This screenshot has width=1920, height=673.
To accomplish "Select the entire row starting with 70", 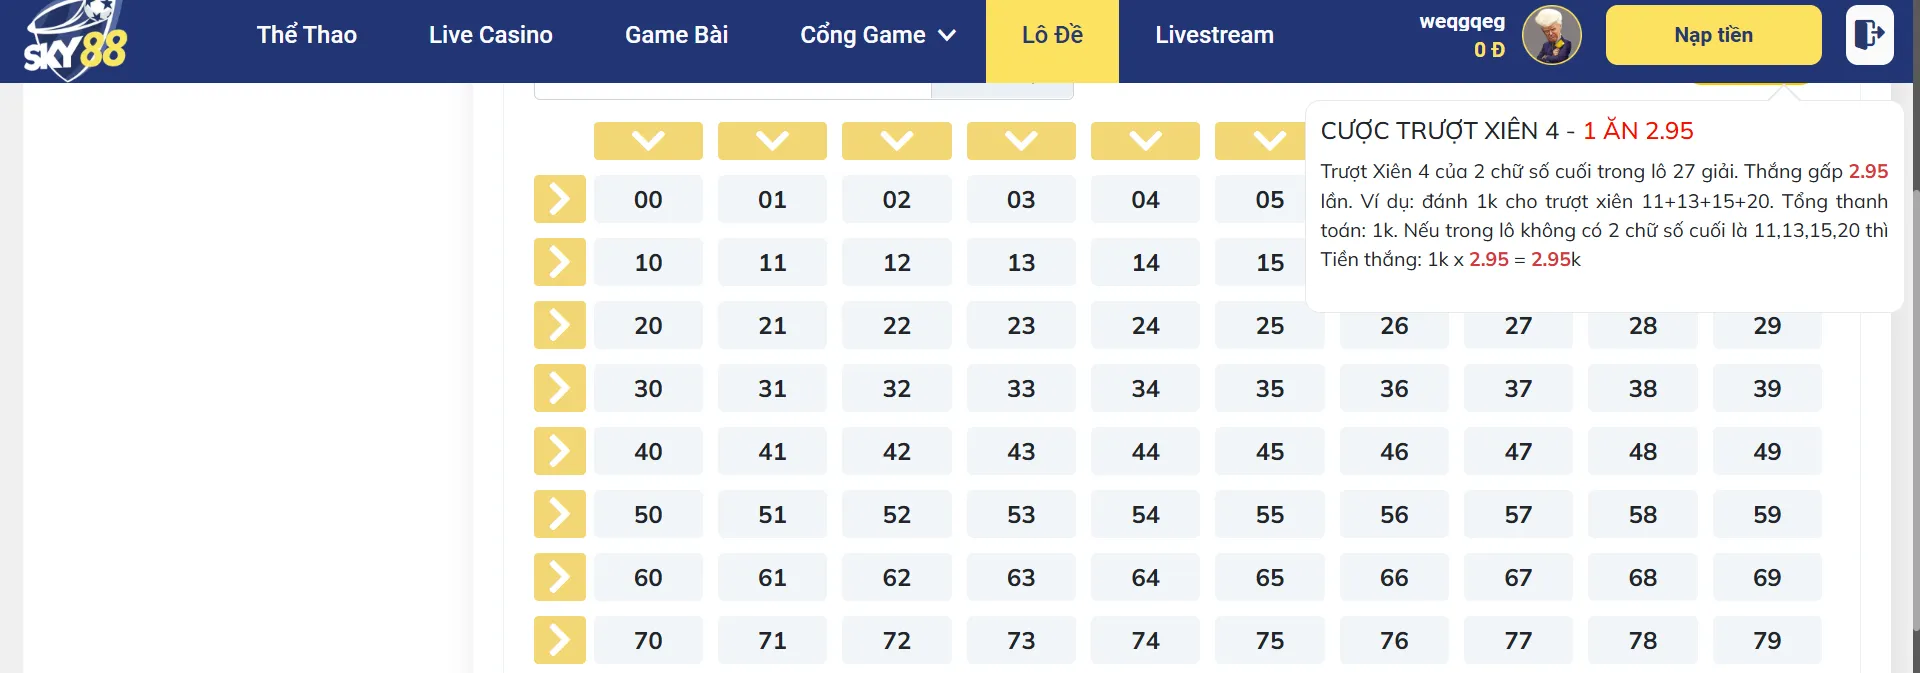I will click(559, 640).
